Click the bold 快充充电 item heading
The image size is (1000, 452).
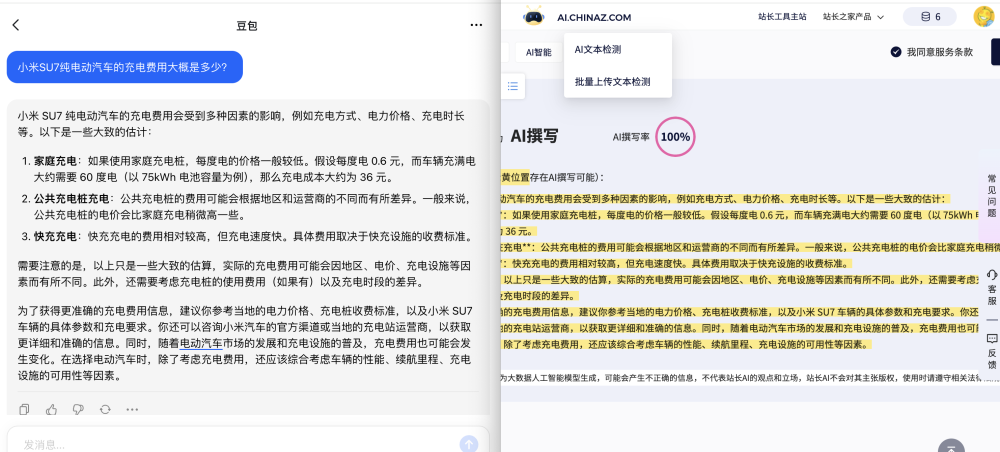(55, 237)
